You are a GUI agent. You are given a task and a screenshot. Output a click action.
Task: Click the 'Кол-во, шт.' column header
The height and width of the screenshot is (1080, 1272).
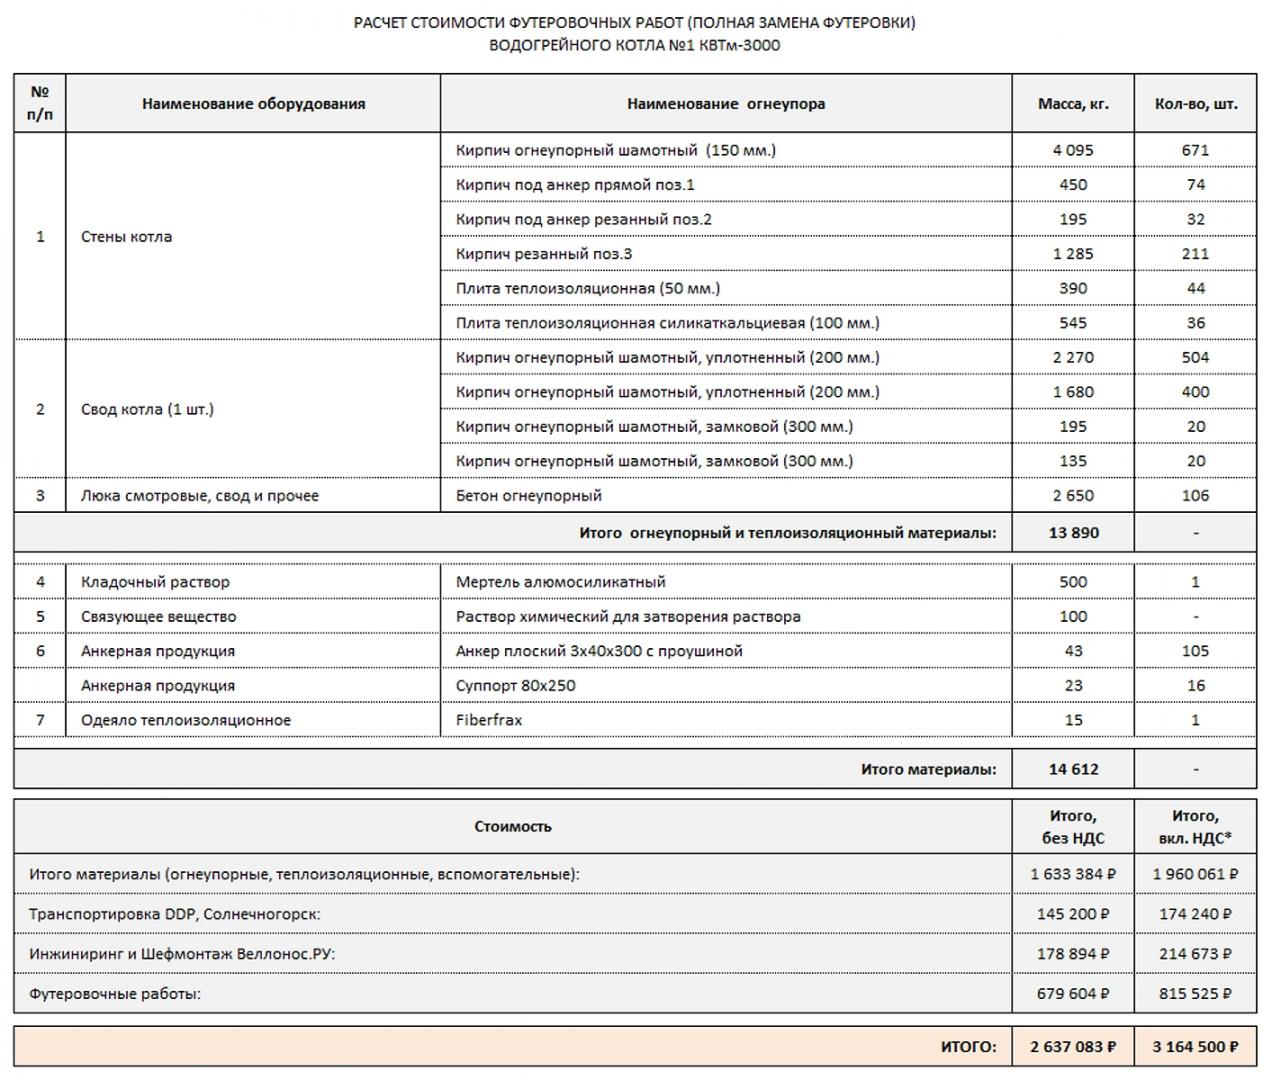point(1196,103)
